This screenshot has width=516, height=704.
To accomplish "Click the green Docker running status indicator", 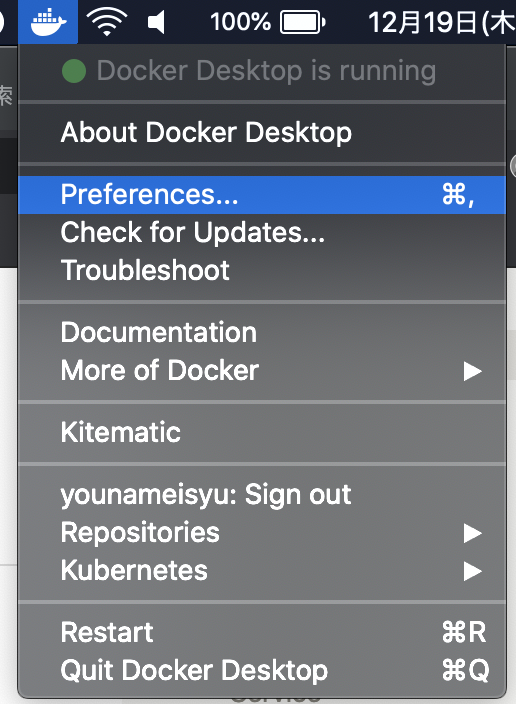I will pyautogui.click(x=74, y=71).
